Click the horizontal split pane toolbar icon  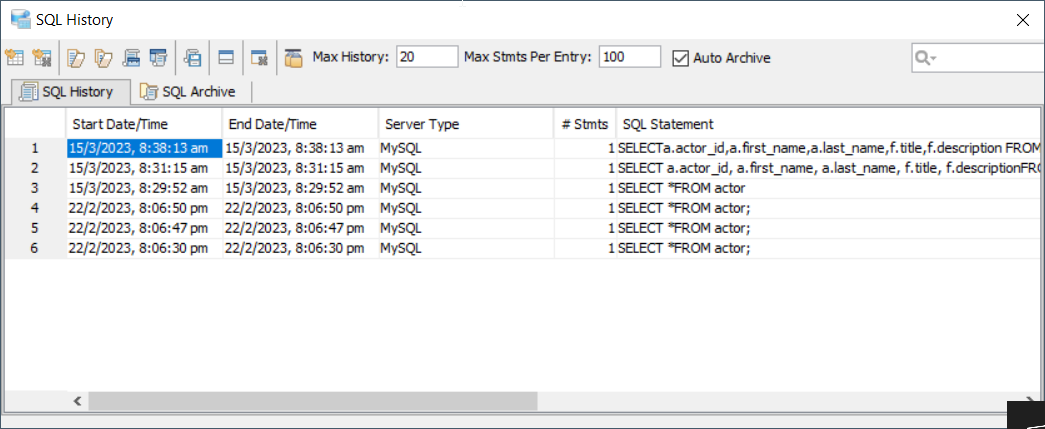(x=226, y=58)
